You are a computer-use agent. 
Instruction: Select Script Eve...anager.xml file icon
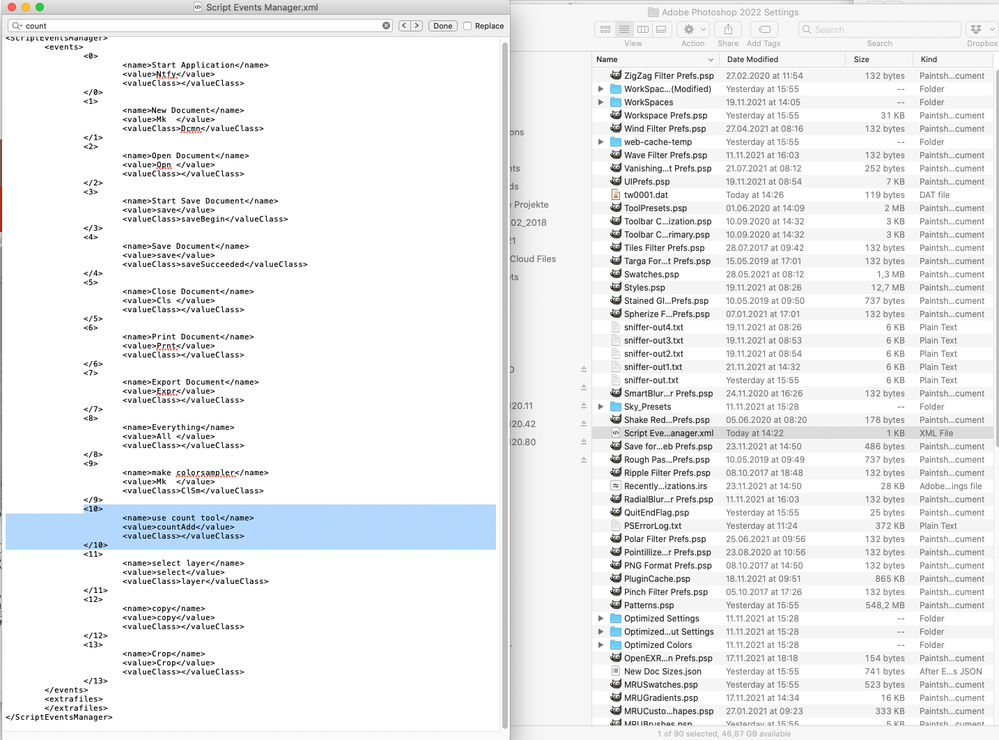(x=615, y=433)
